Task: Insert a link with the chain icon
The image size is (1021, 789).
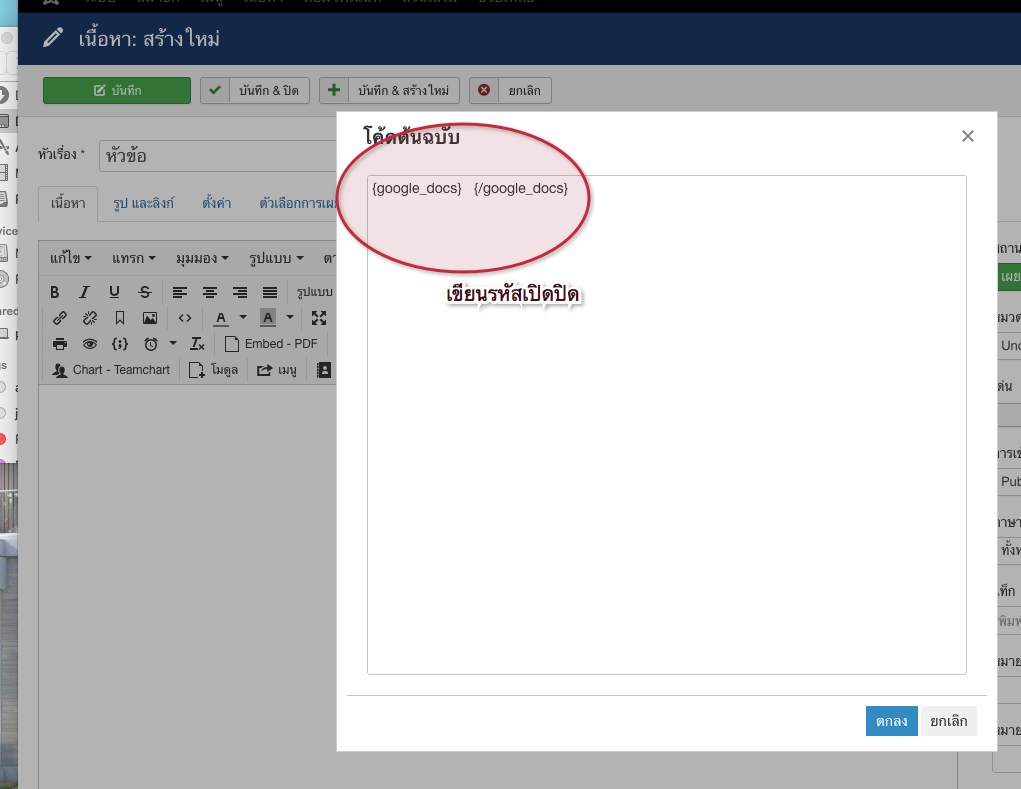Action: tap(59, 318)
